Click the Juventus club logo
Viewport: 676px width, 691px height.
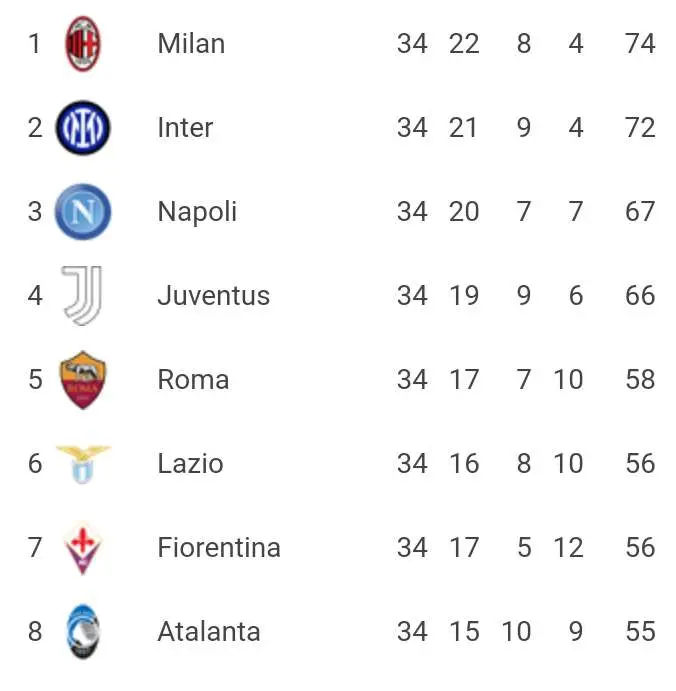pyautogui.click(x=83, y=295)
